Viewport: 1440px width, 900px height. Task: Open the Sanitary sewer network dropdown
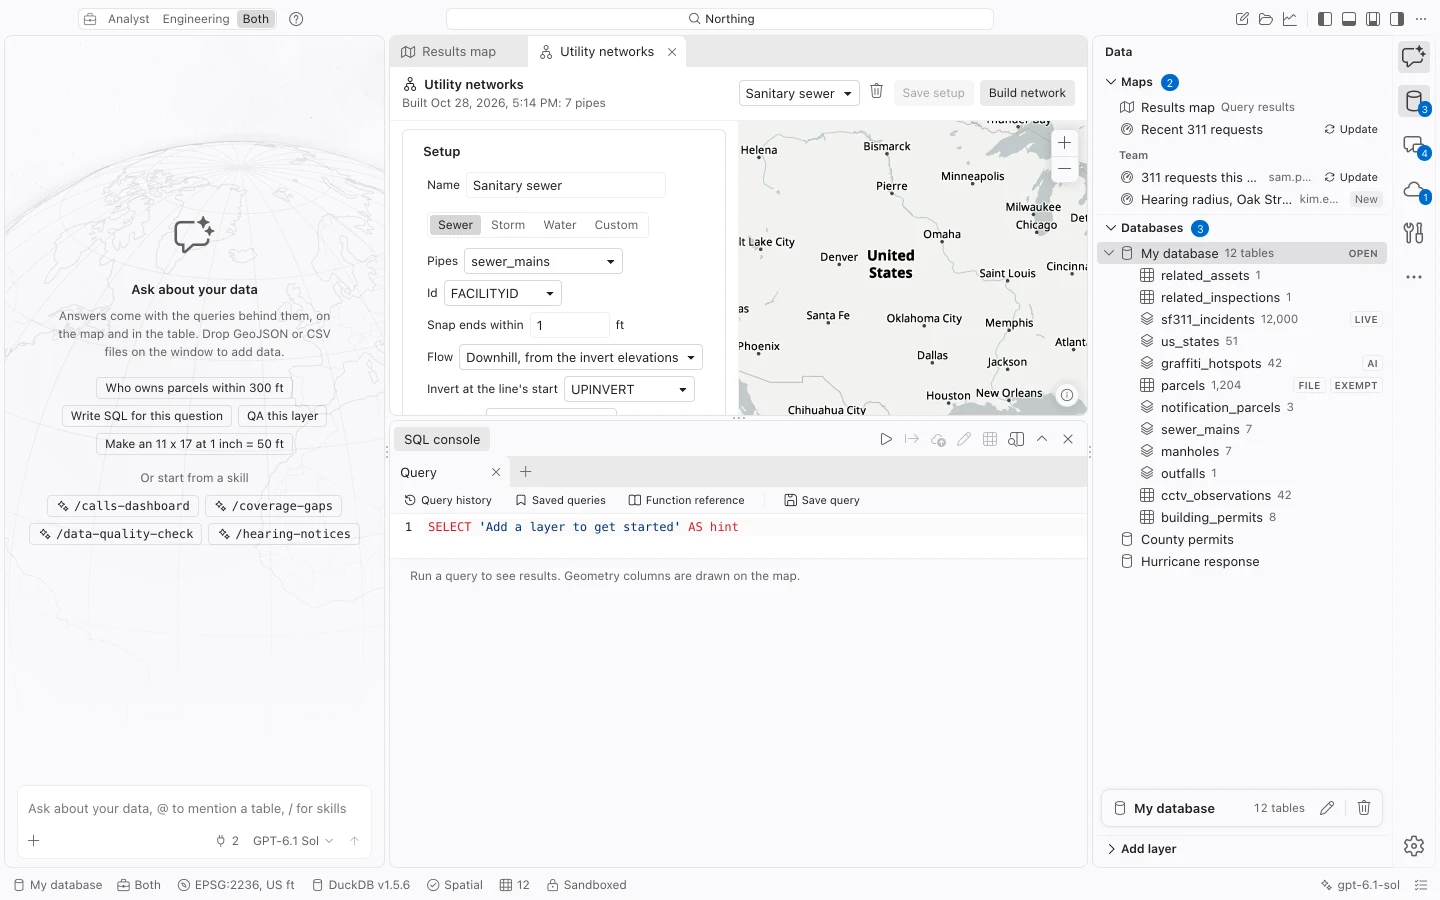pyautogui.click(x=799, y=93)
